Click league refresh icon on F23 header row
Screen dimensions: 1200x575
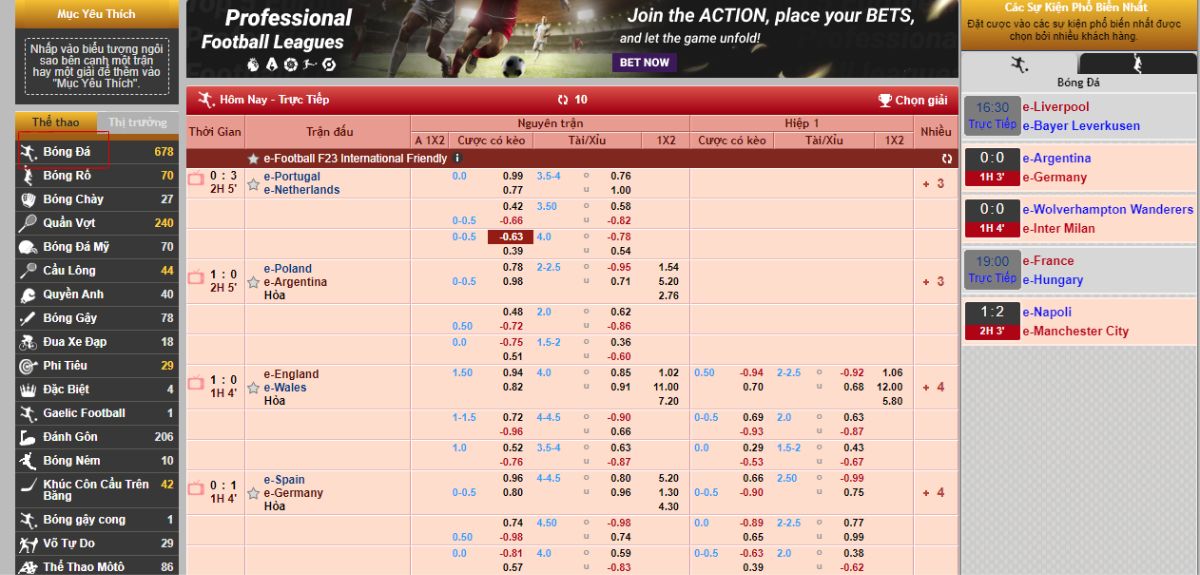click(946, 158)
